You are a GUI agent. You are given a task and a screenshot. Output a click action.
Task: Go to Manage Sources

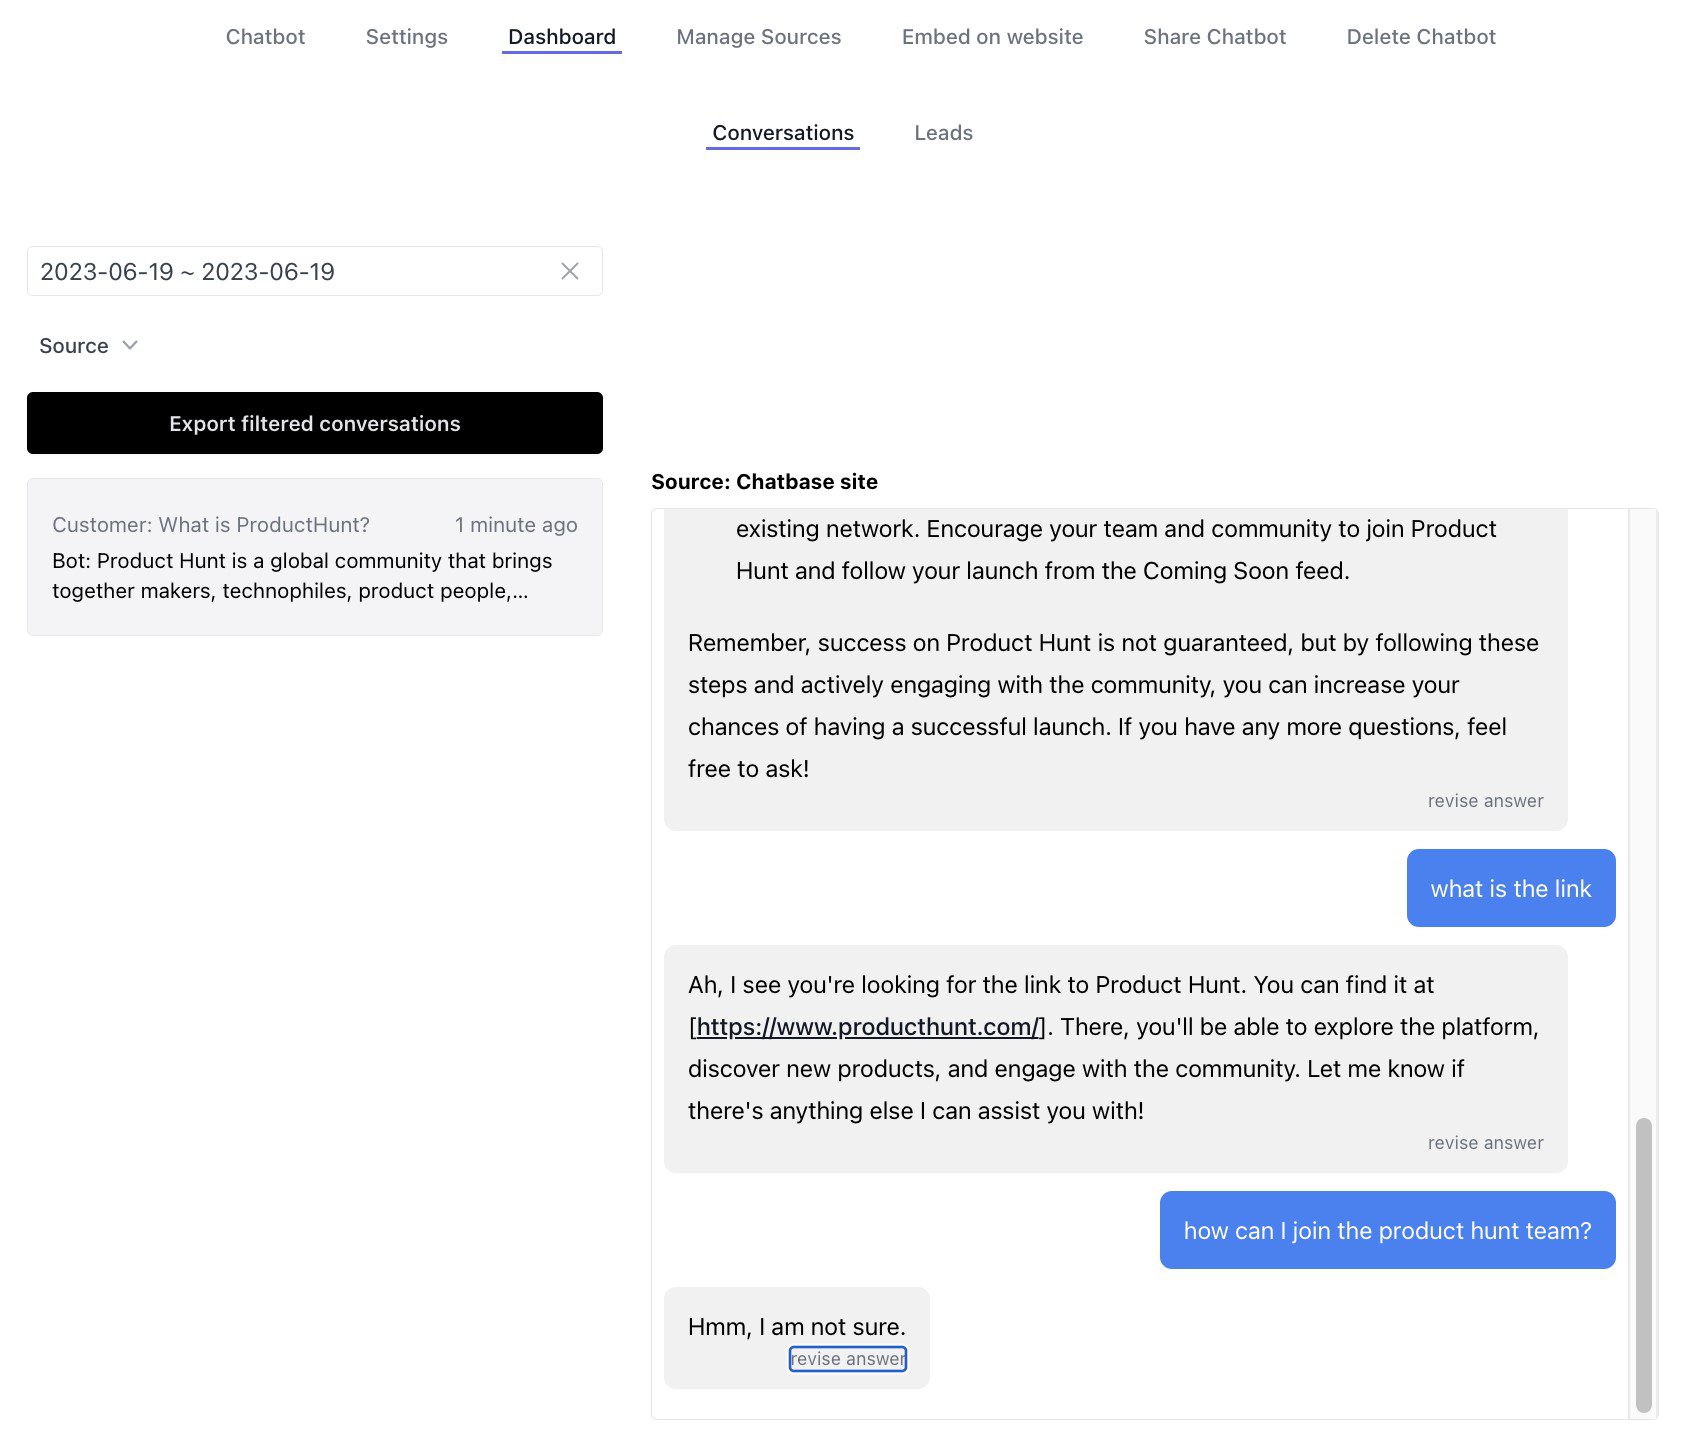click(x=759, y=37)
